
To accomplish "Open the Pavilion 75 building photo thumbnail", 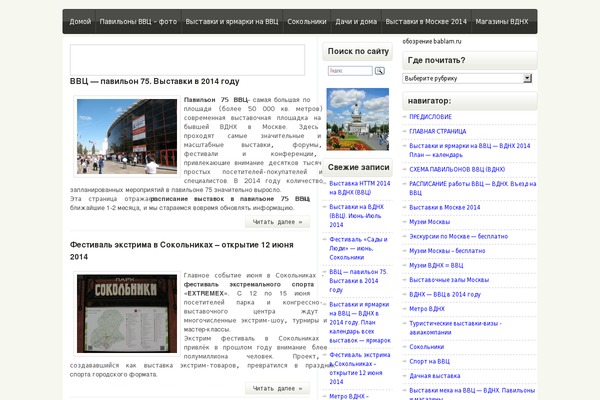I will pos(127,136).
